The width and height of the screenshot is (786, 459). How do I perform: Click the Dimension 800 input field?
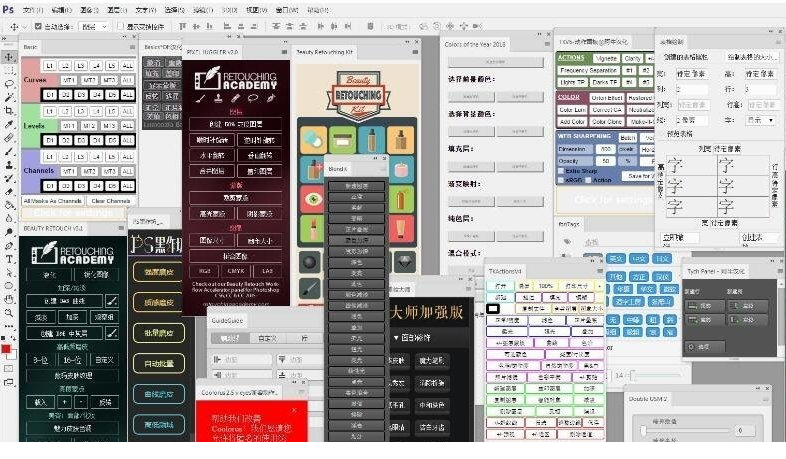click(606, 149)
